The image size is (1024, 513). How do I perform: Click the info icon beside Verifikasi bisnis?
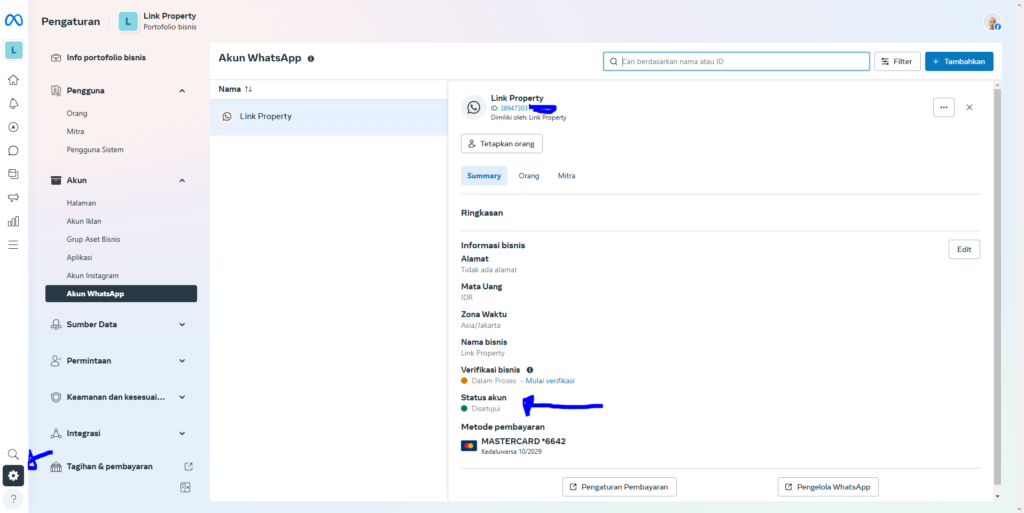pos(530,369)
